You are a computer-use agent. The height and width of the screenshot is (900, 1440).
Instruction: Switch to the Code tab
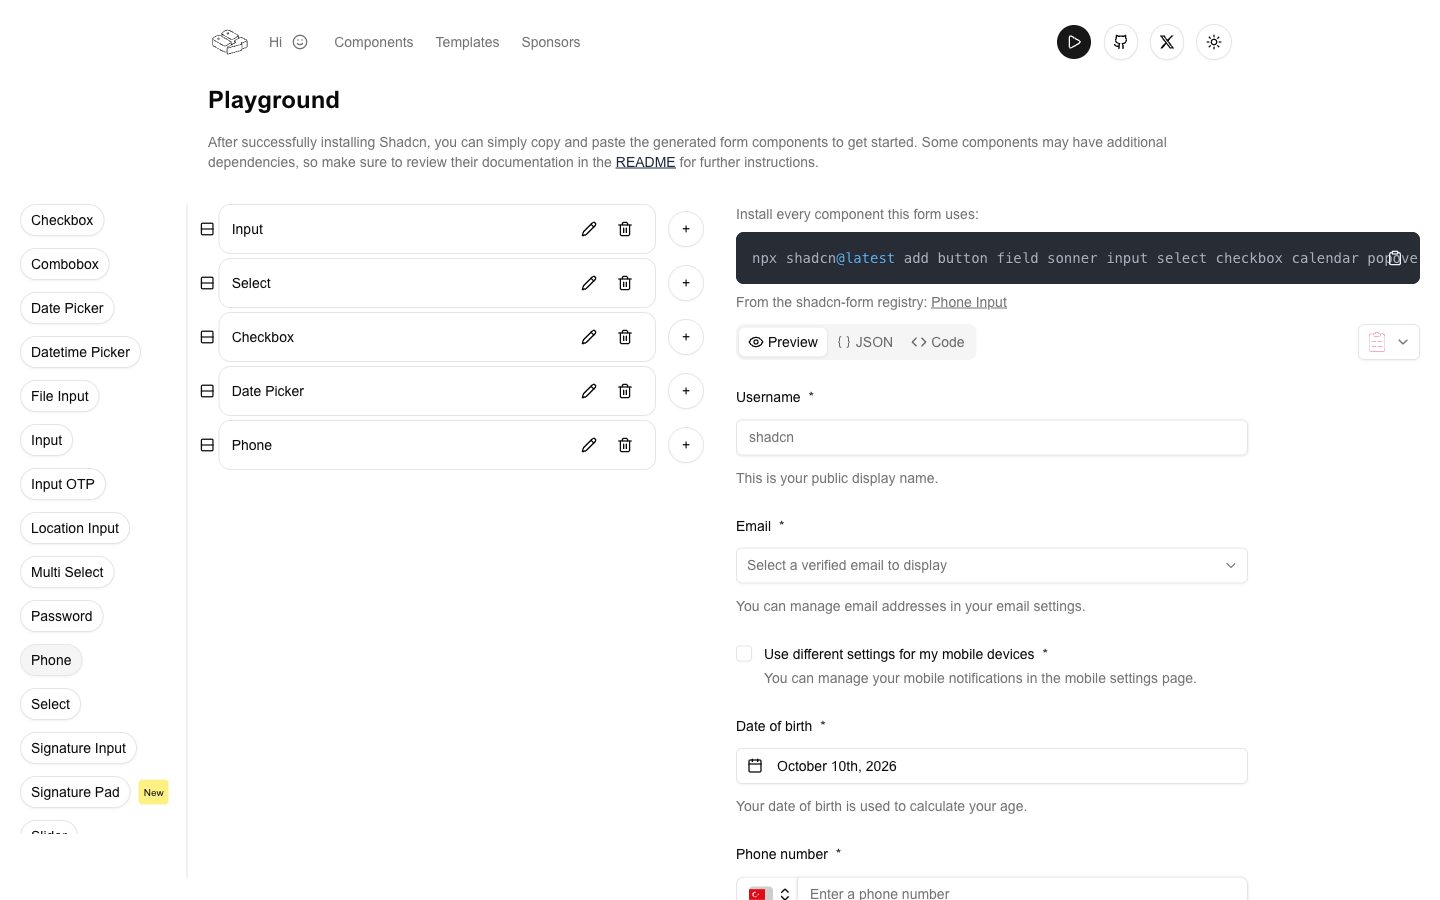[x=938, y=342]
